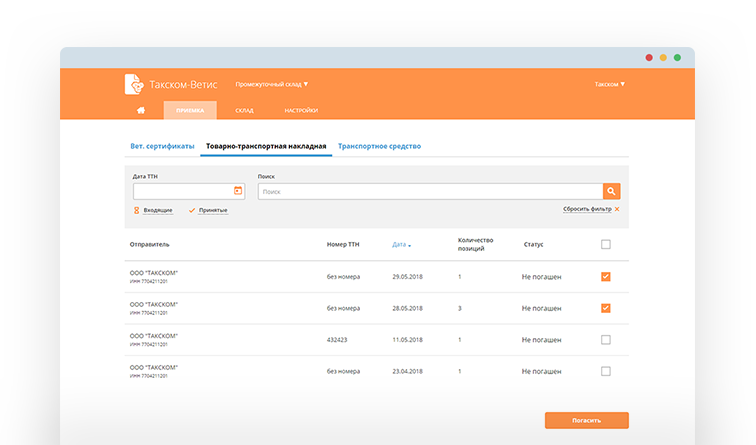Expand the Промежуточный склад dropdown
Screen dimensions: 756x445
point(272,84)
